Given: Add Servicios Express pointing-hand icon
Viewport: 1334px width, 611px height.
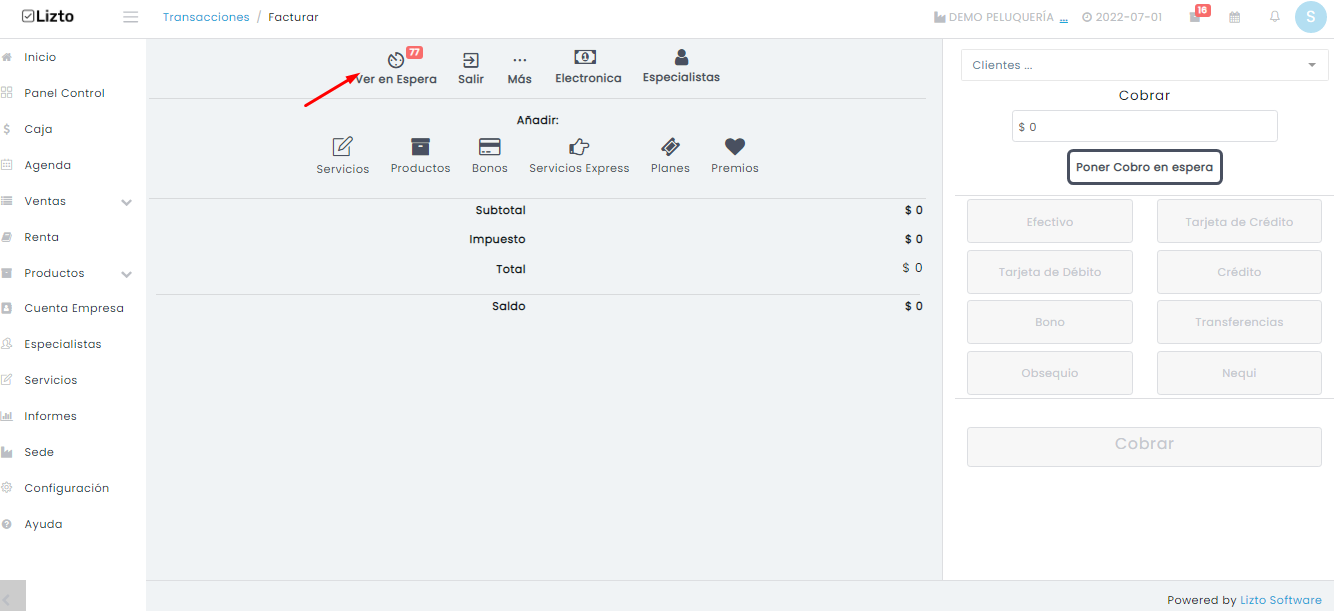Looking at the screenshot, I should pos(579,147).
